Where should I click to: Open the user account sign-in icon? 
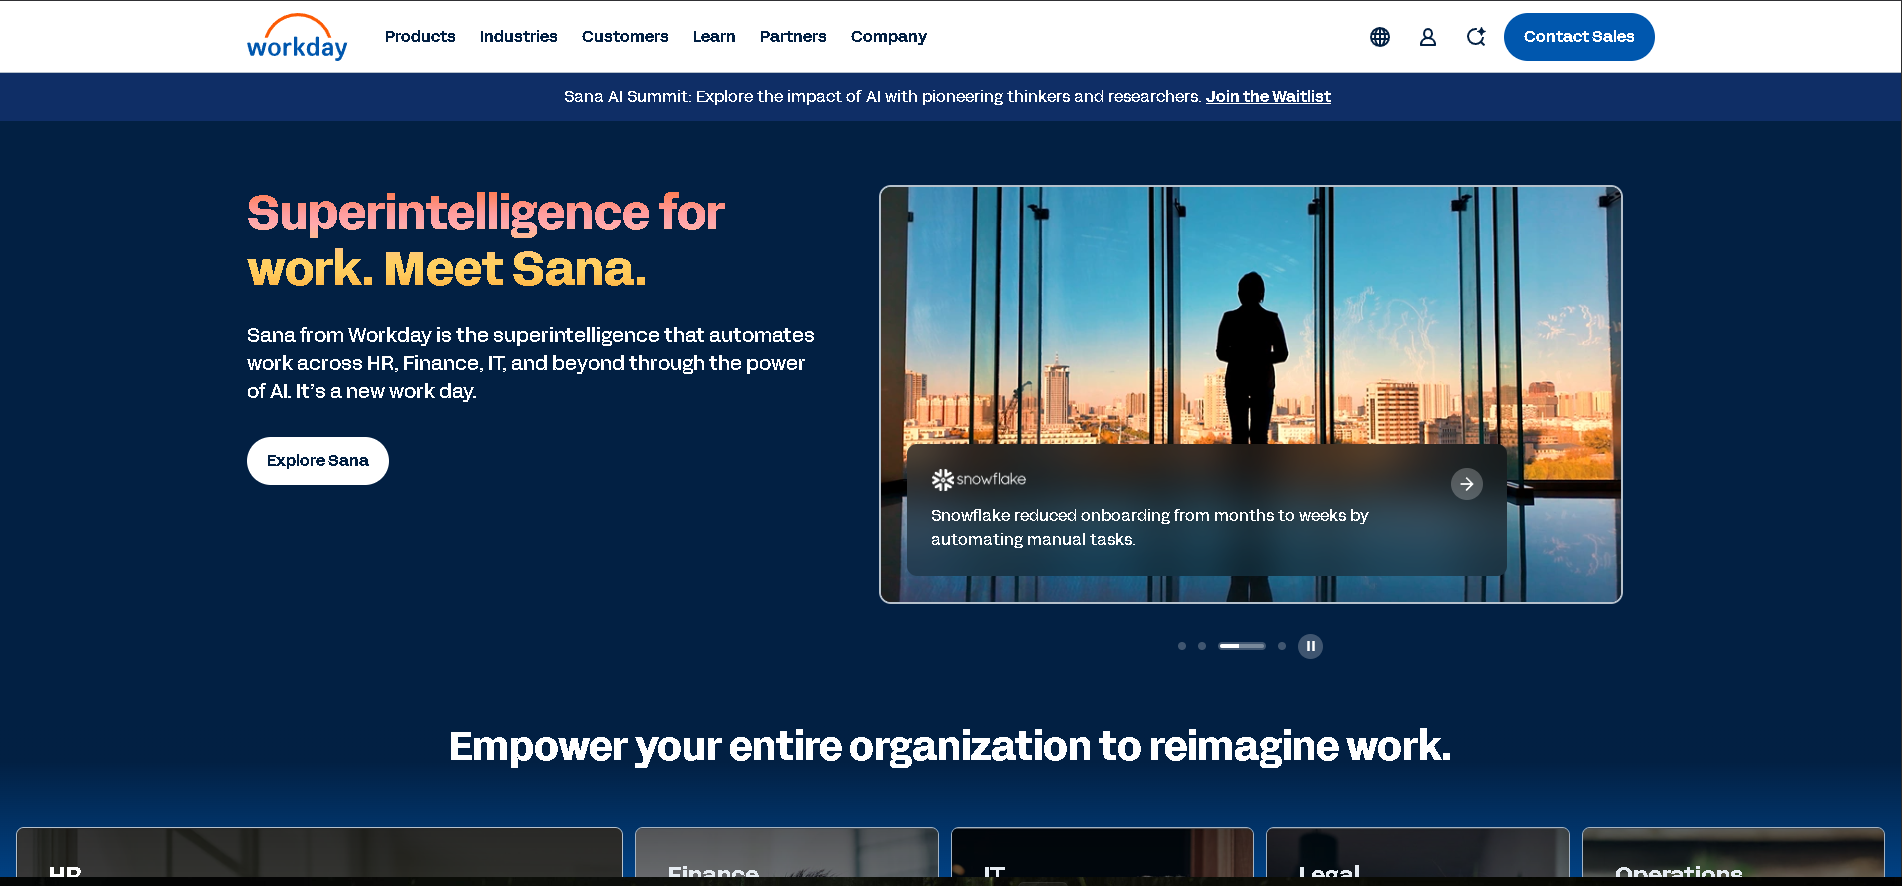coord(1428,37)
